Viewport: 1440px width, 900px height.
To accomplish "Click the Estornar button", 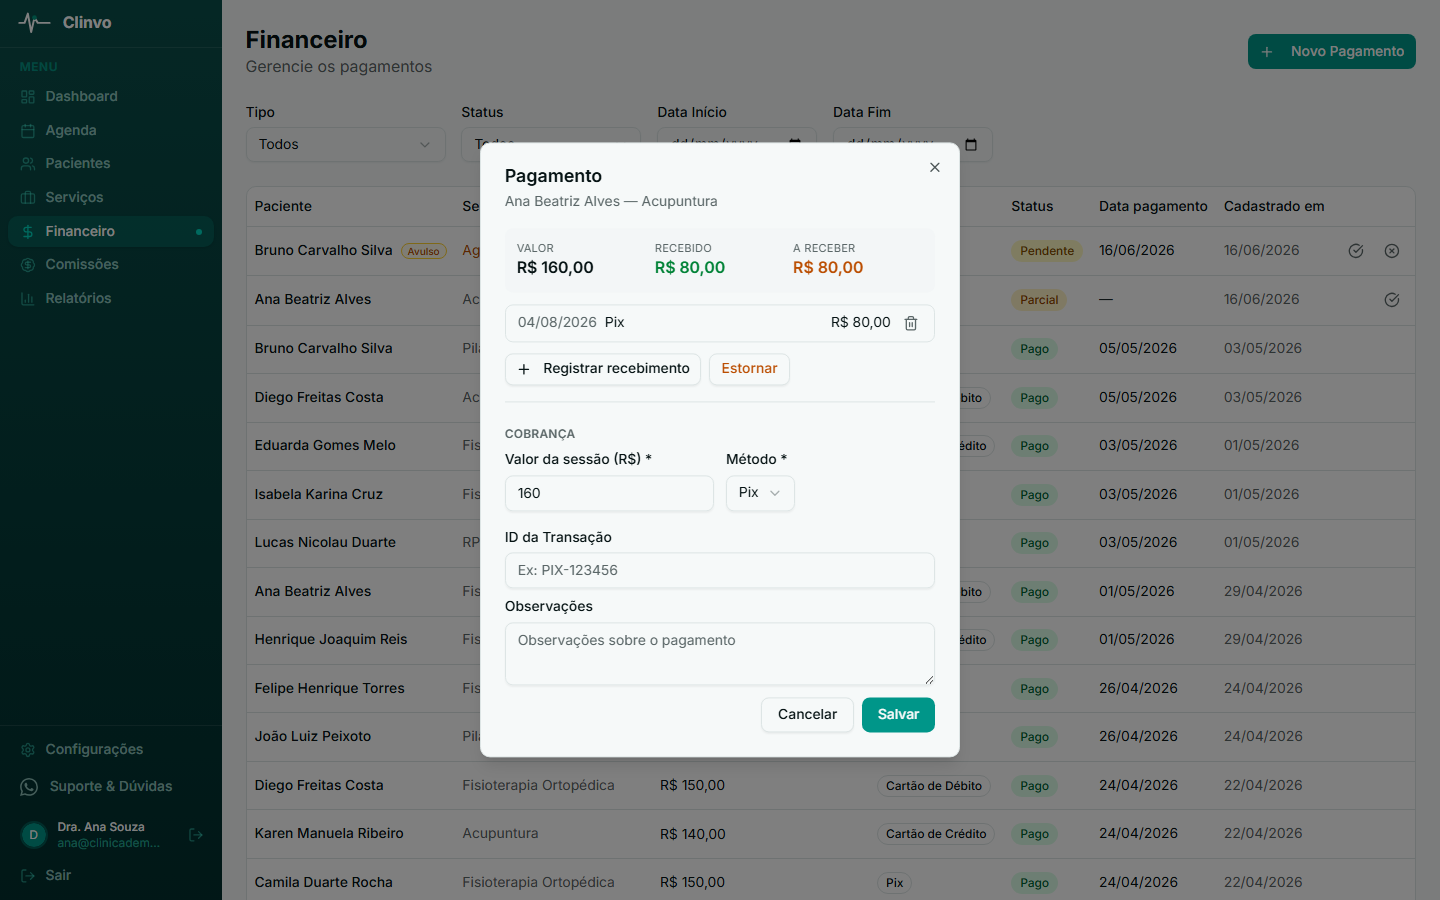I will coord(749,369).
